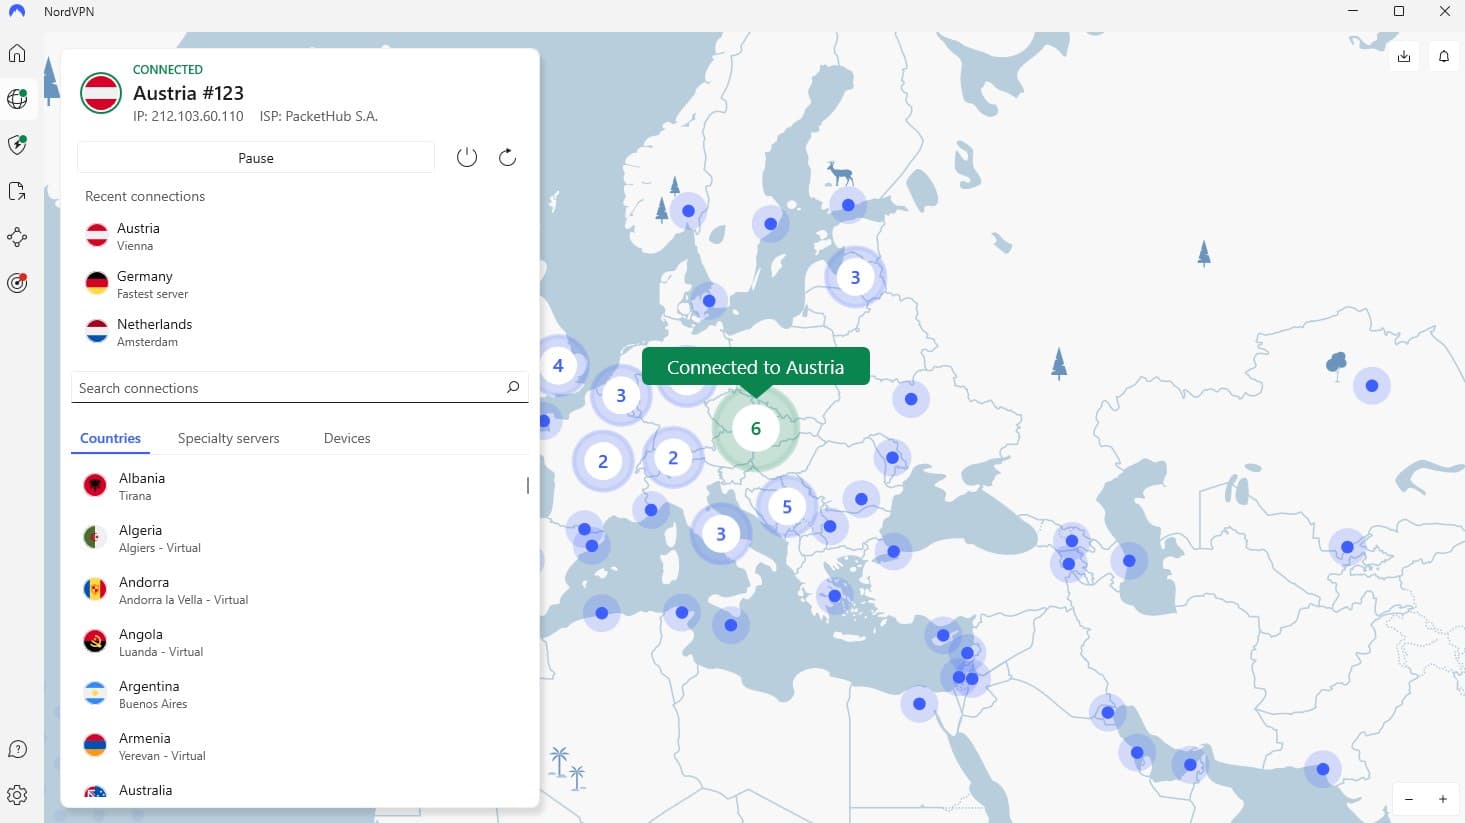Click the map cluster marker 5
This screenshot has height=823, width=1465.
coord(786,507)
